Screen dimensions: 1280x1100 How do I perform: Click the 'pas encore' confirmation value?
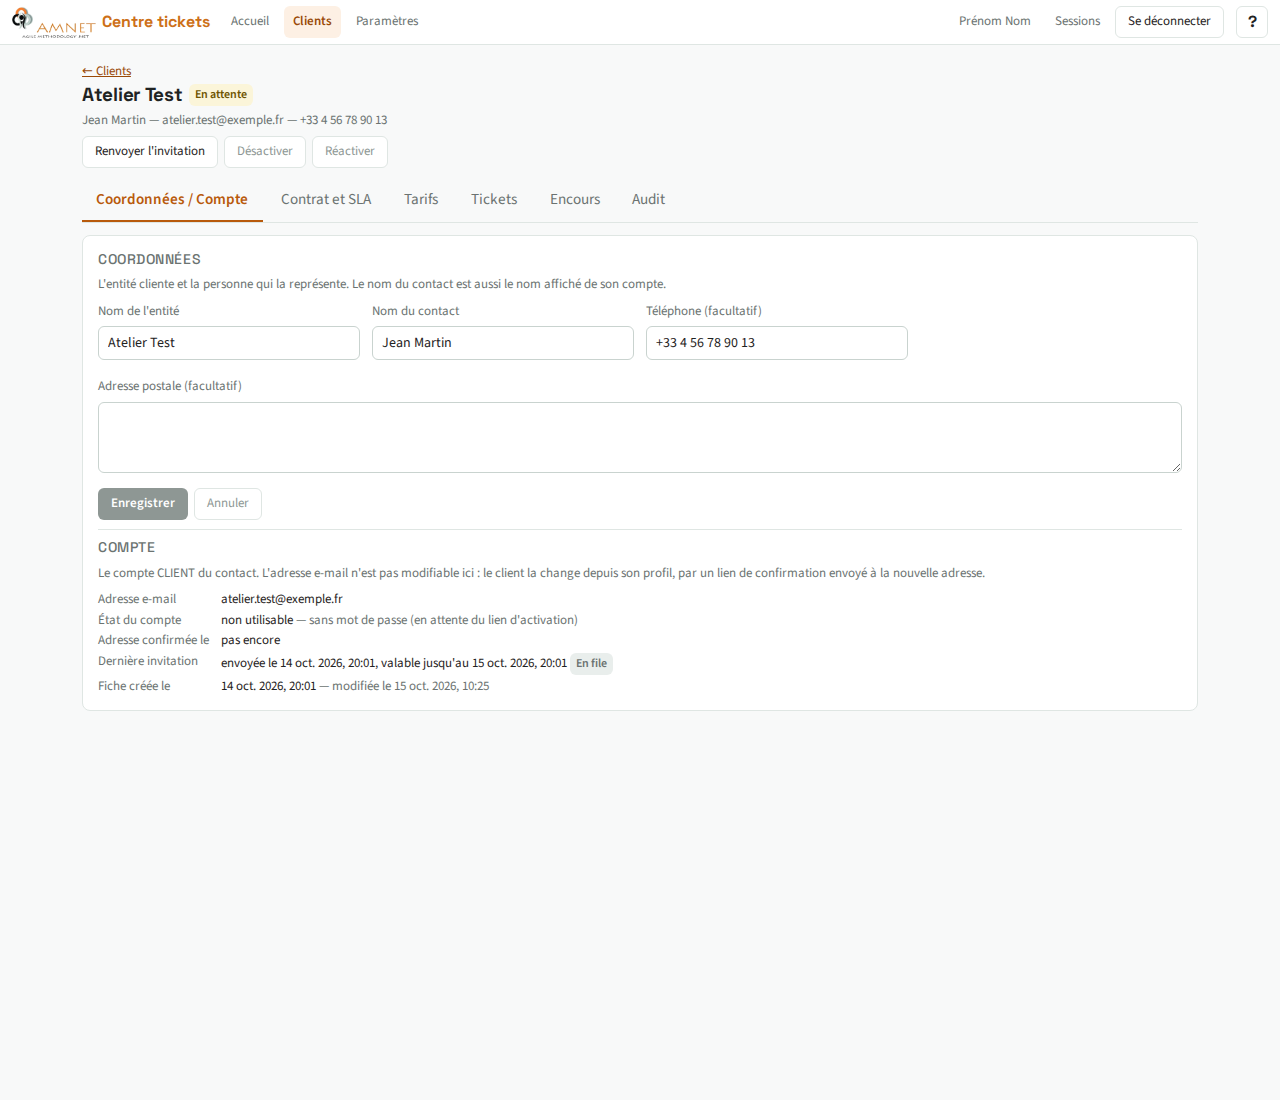coord(251,640)
